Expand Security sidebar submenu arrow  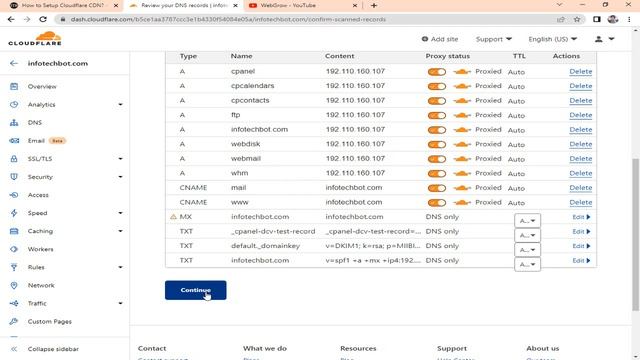(120, 177)
